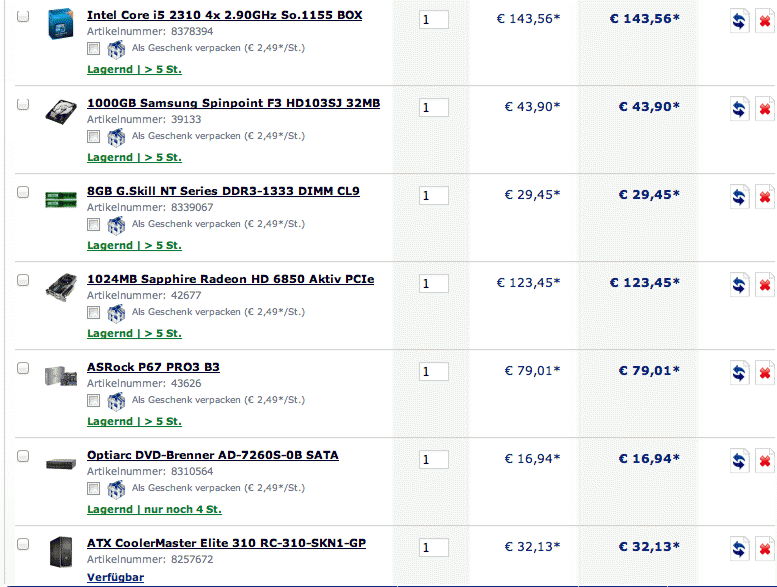Enable gift wrapping for ASRock P67 PRO3 B3
The height and width of the screenshot is (587, 777).
(x=93, y=401)
